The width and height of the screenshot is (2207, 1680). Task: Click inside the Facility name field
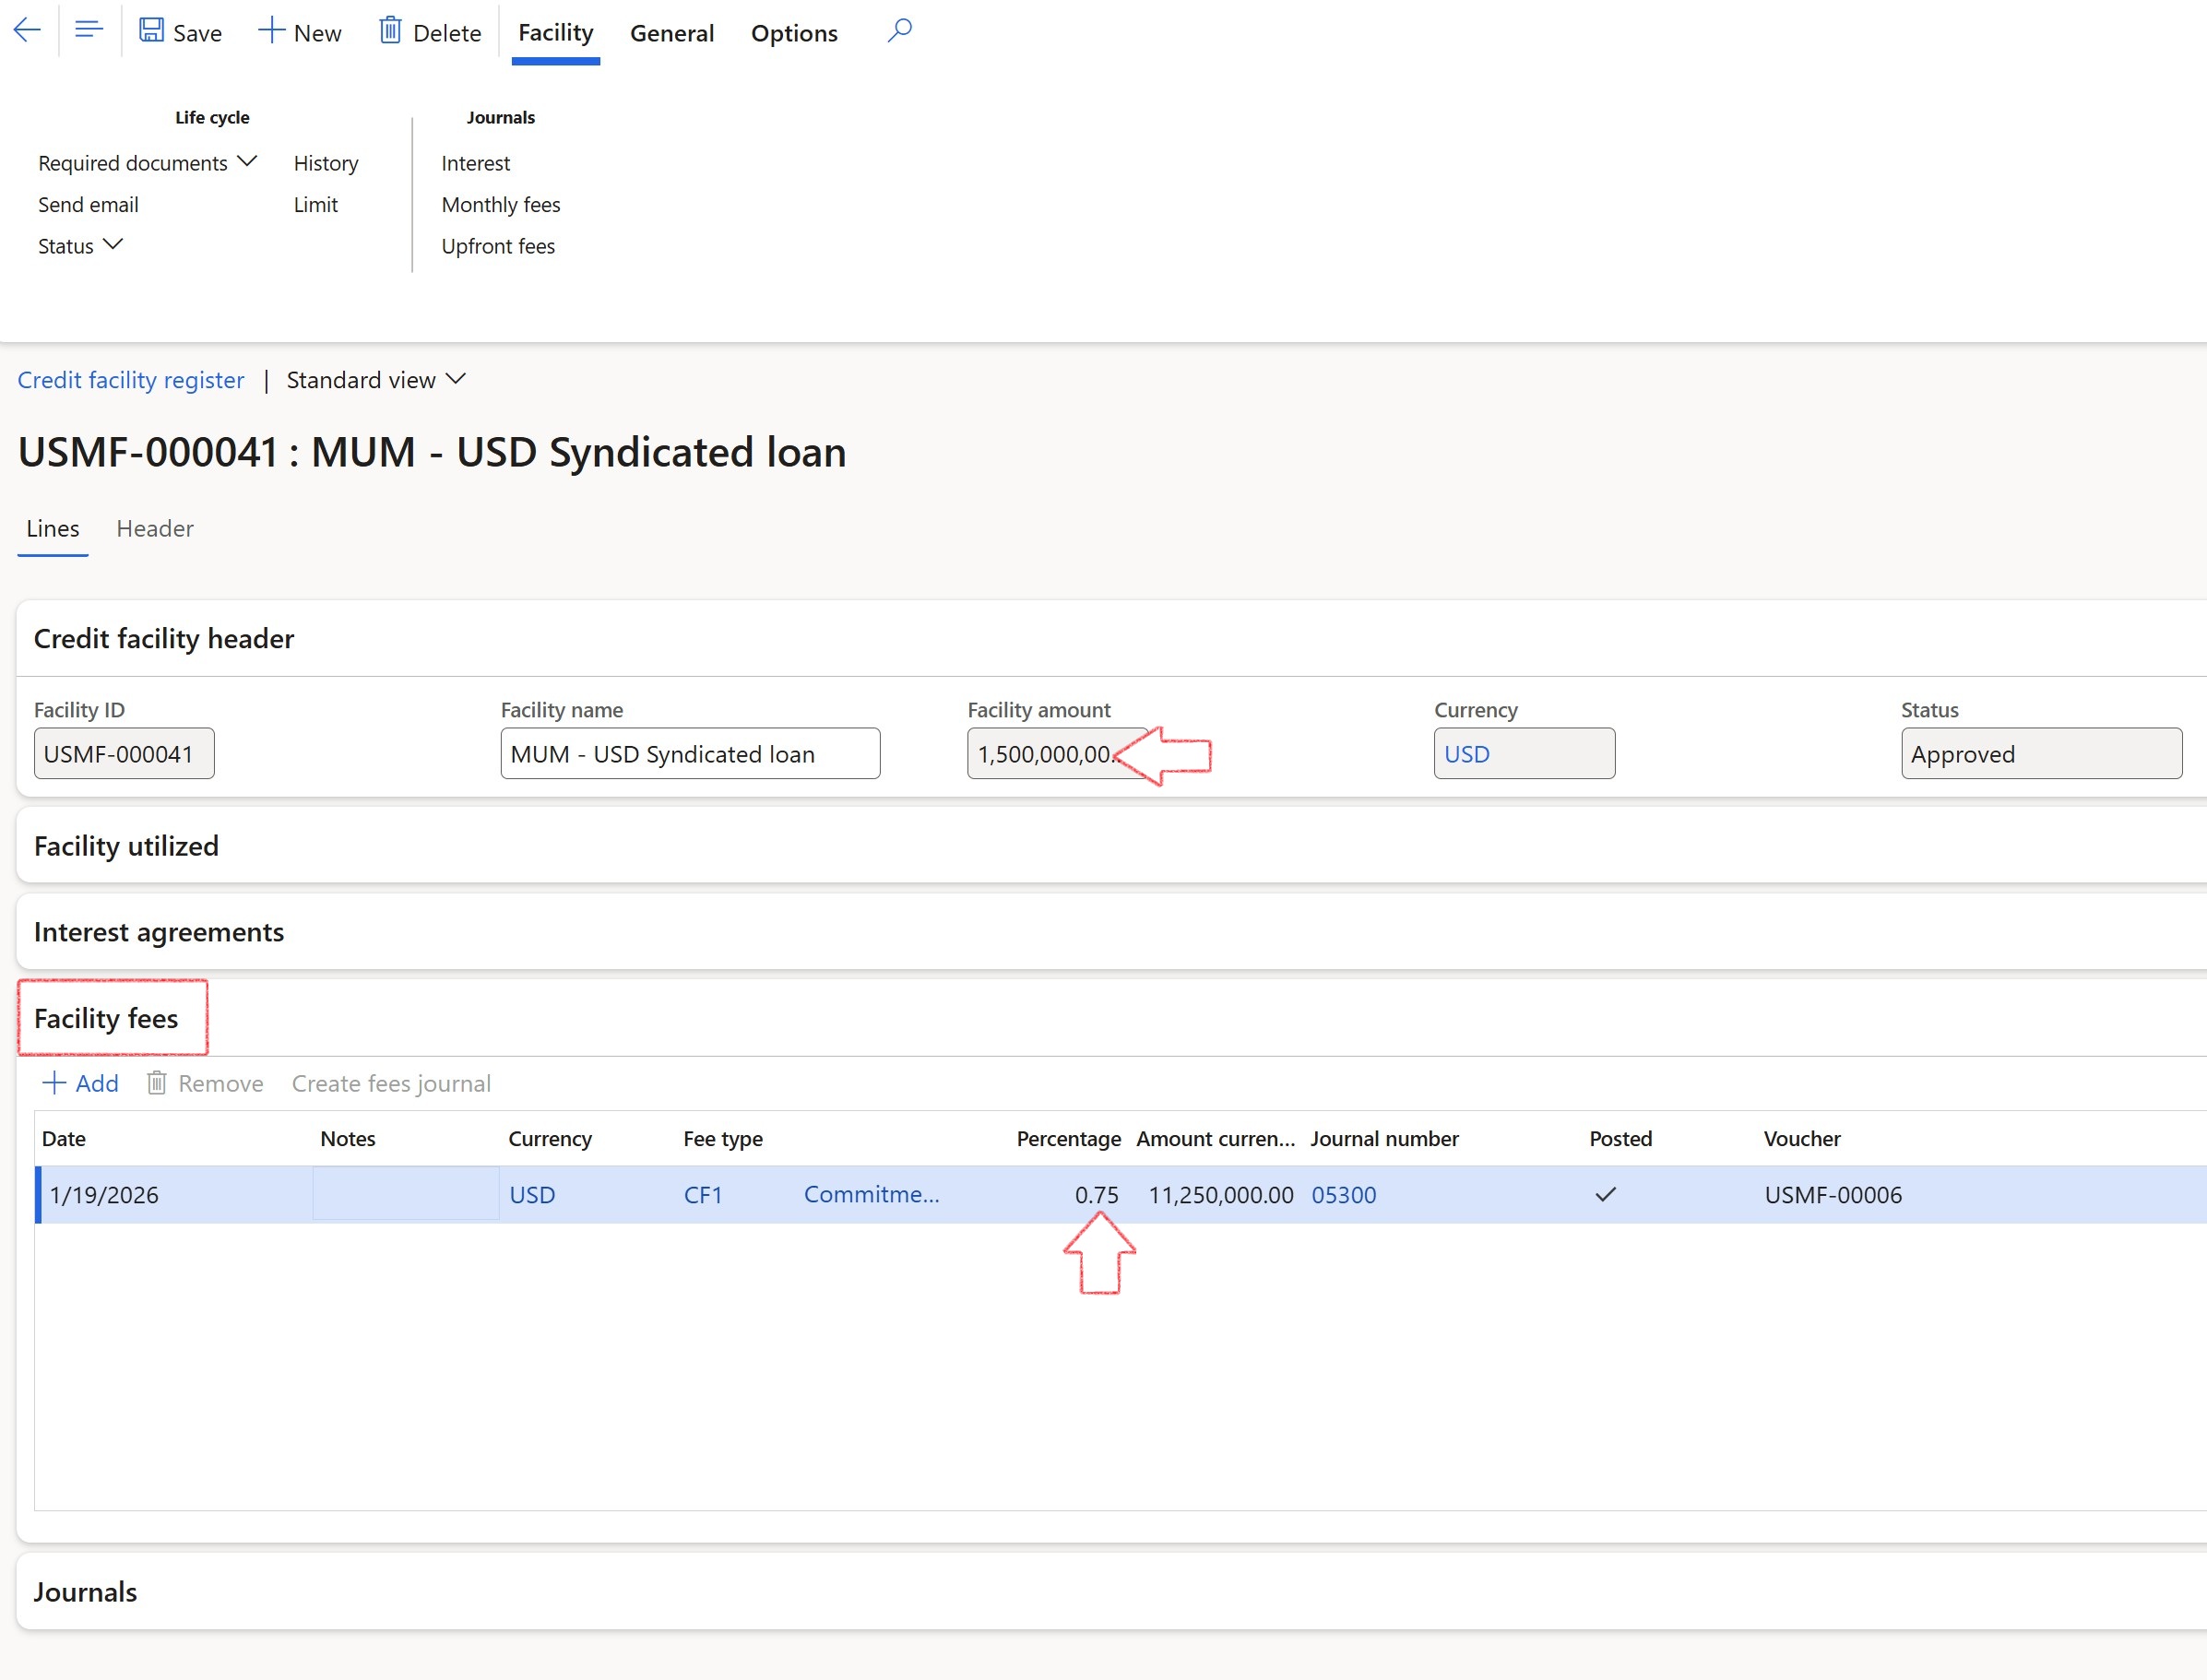[689, 753]
